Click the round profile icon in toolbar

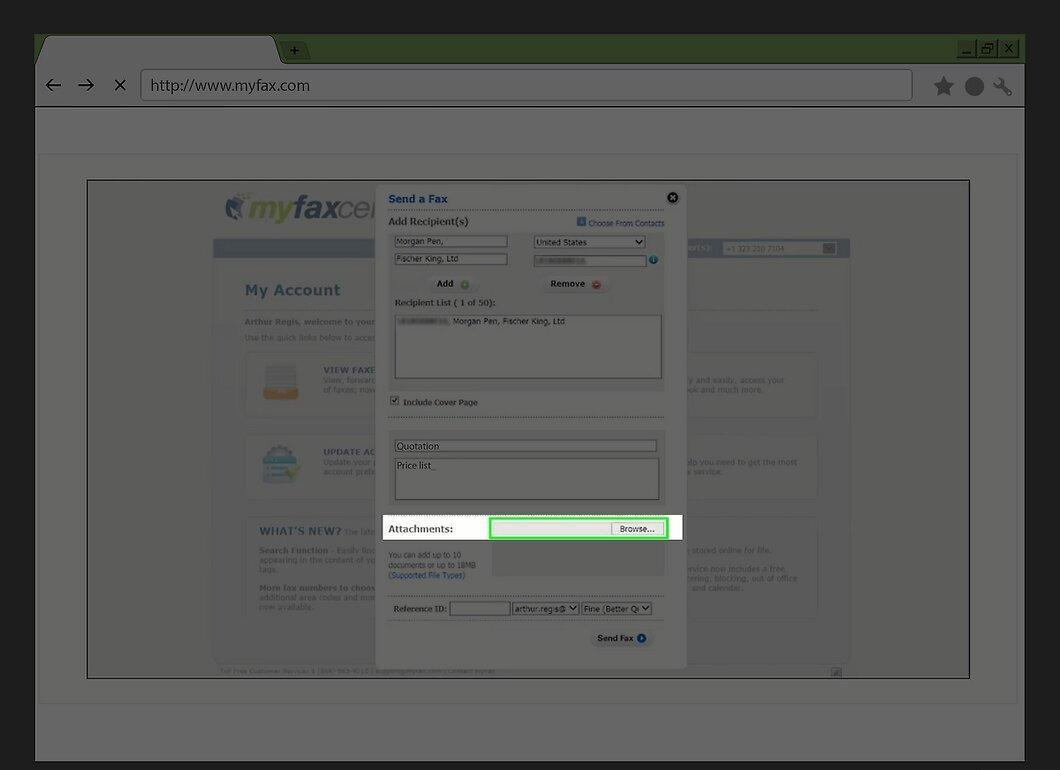point(974,87)
